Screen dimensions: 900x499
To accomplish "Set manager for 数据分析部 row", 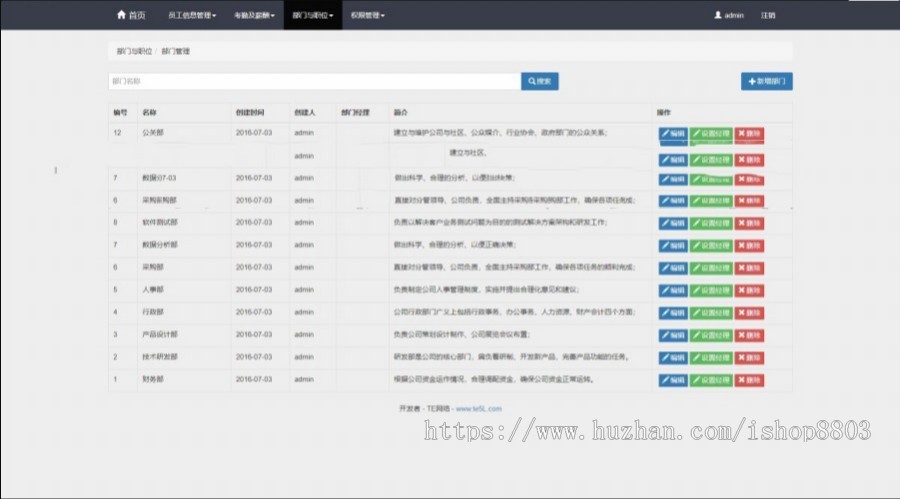I will [711, 246].
